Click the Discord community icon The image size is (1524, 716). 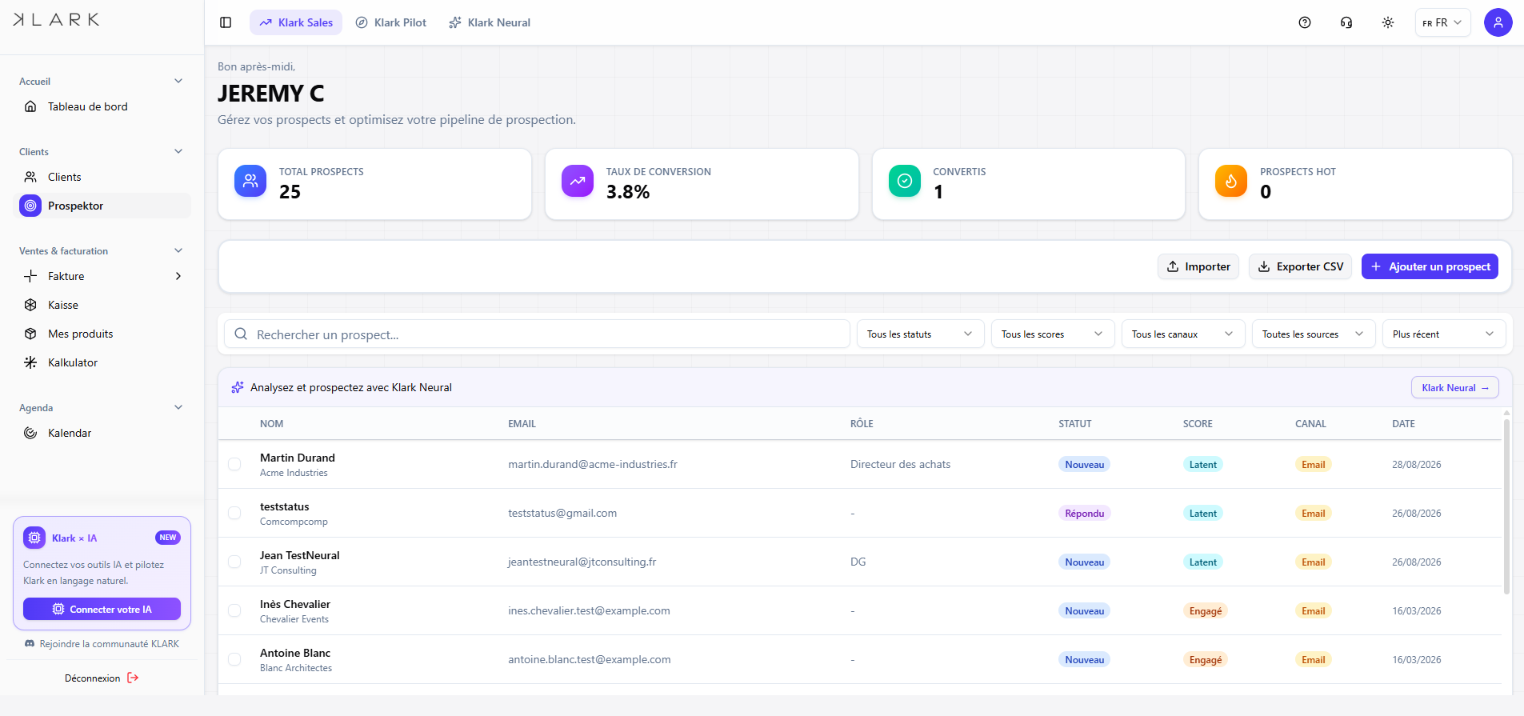(x=30, y=644)
